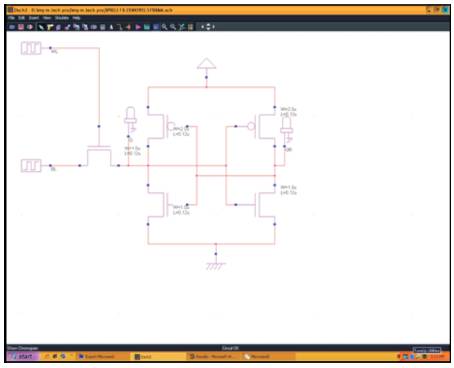Click the Windows start button

tap(22, 356)
